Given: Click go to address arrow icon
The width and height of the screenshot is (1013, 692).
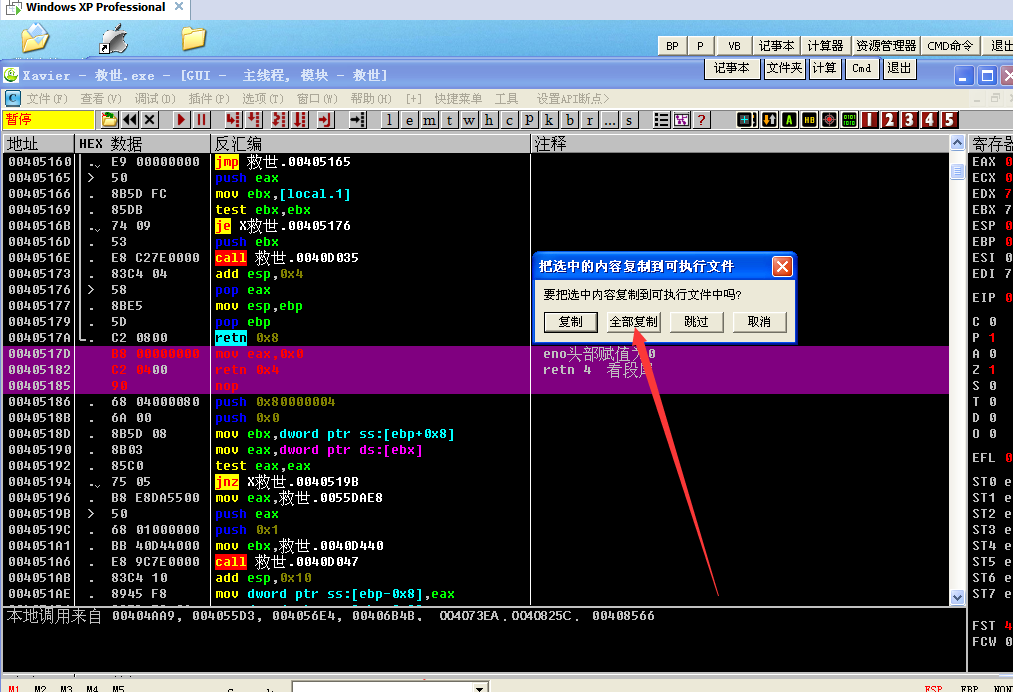Looking at the screenshot, I should [357, 120].
